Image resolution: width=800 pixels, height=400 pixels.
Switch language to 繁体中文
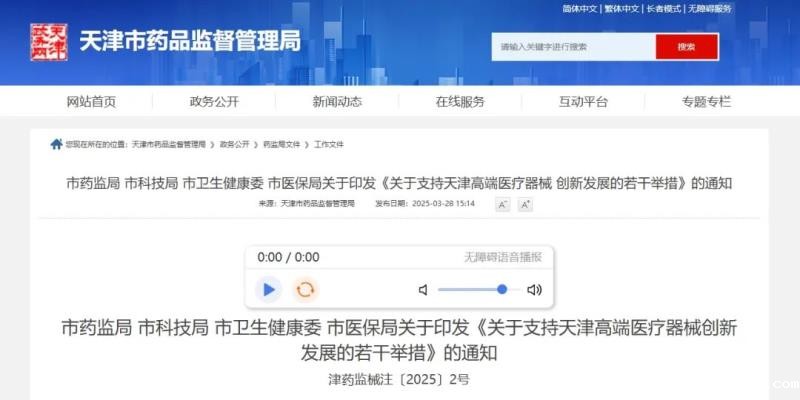(x=622, y=9)
